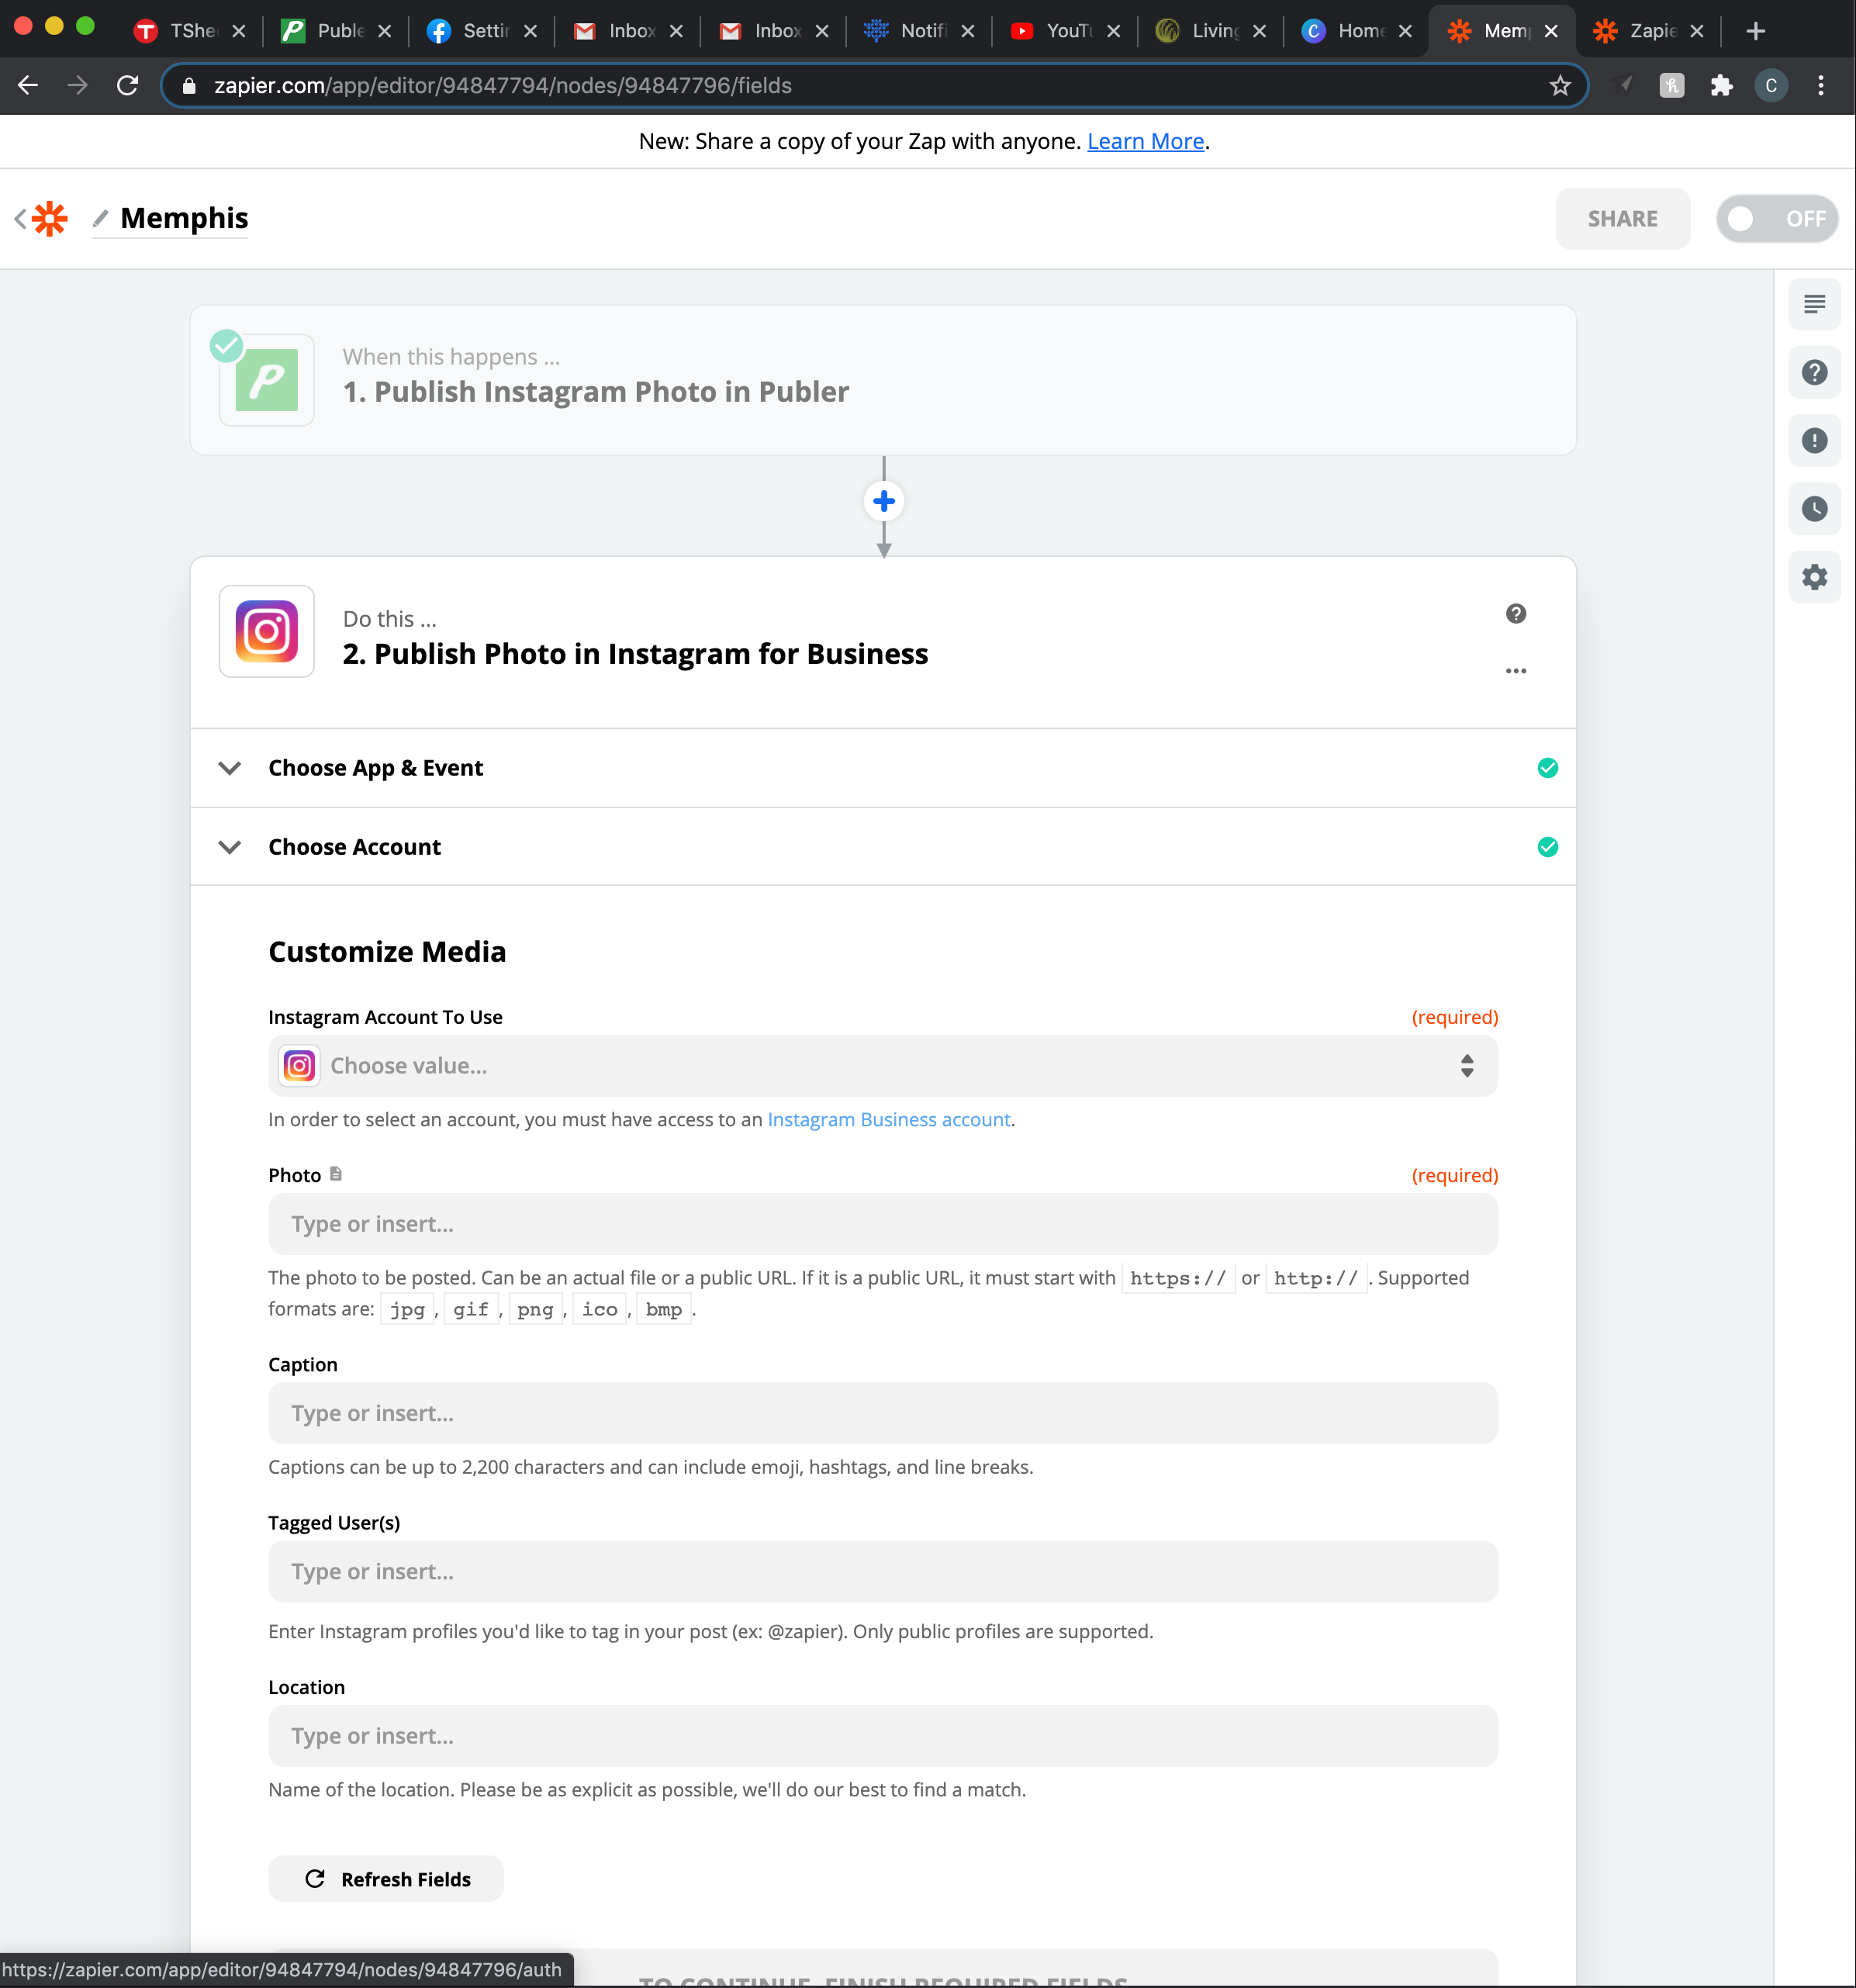Click the bookmark star icon in address bar
This screenshot has width=1856, height=1988.
1560,86
